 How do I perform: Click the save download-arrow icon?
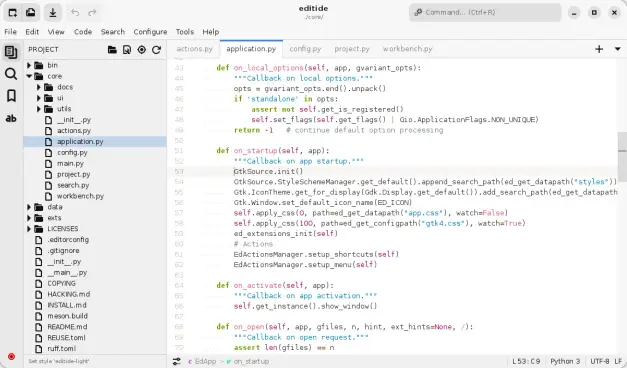pos(53,13)
